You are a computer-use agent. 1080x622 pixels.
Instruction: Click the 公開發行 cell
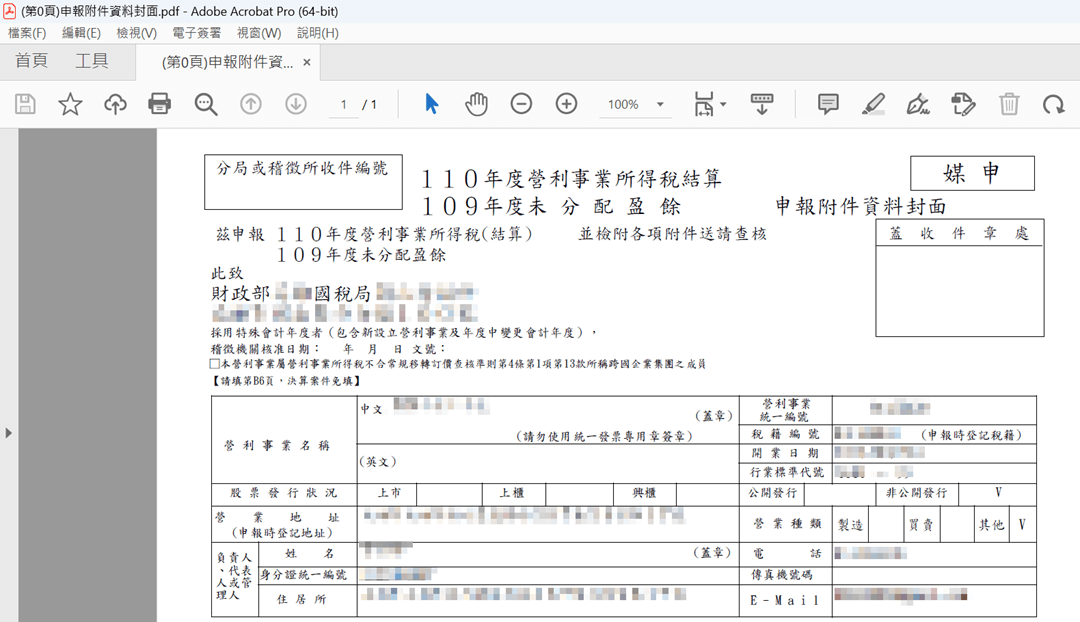(x=772, y=493)
